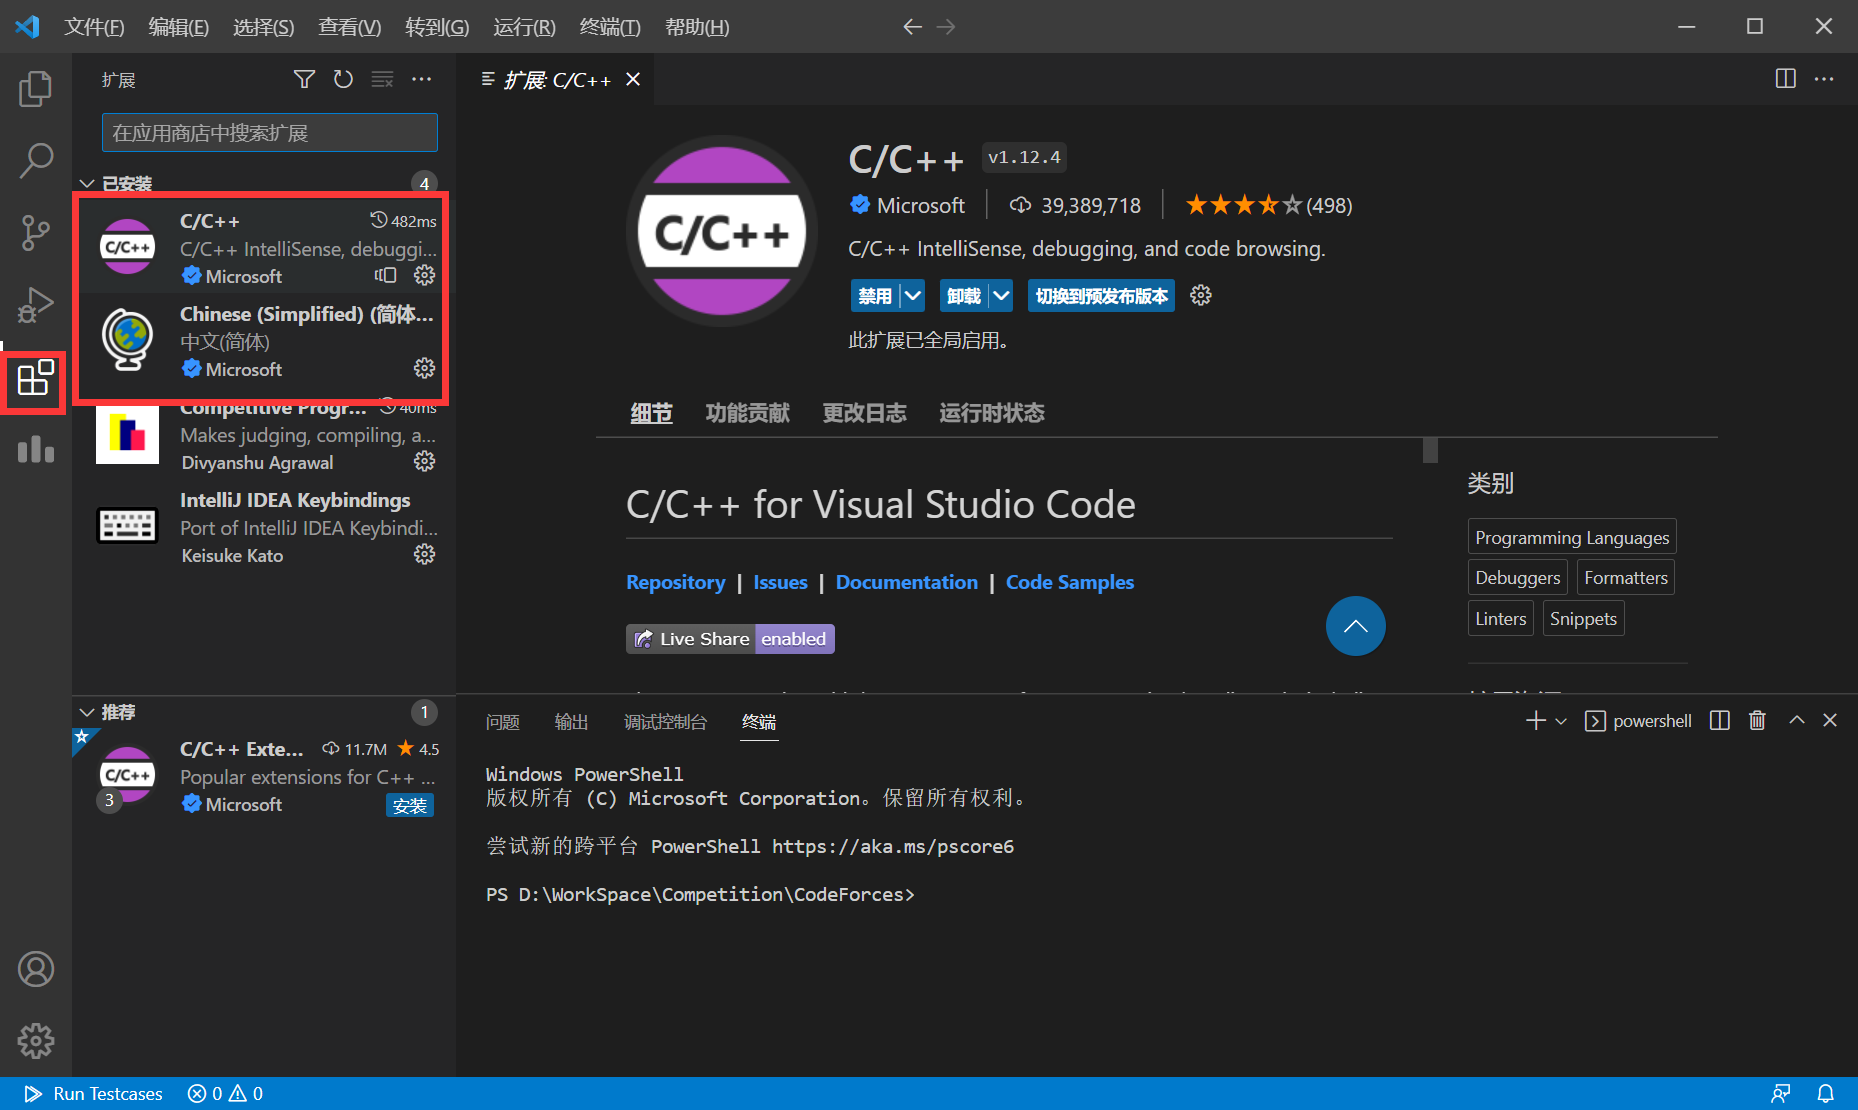This screenshot has width=1858, height=1110.
Task: Open the Repository link
Action: [676, 582]
